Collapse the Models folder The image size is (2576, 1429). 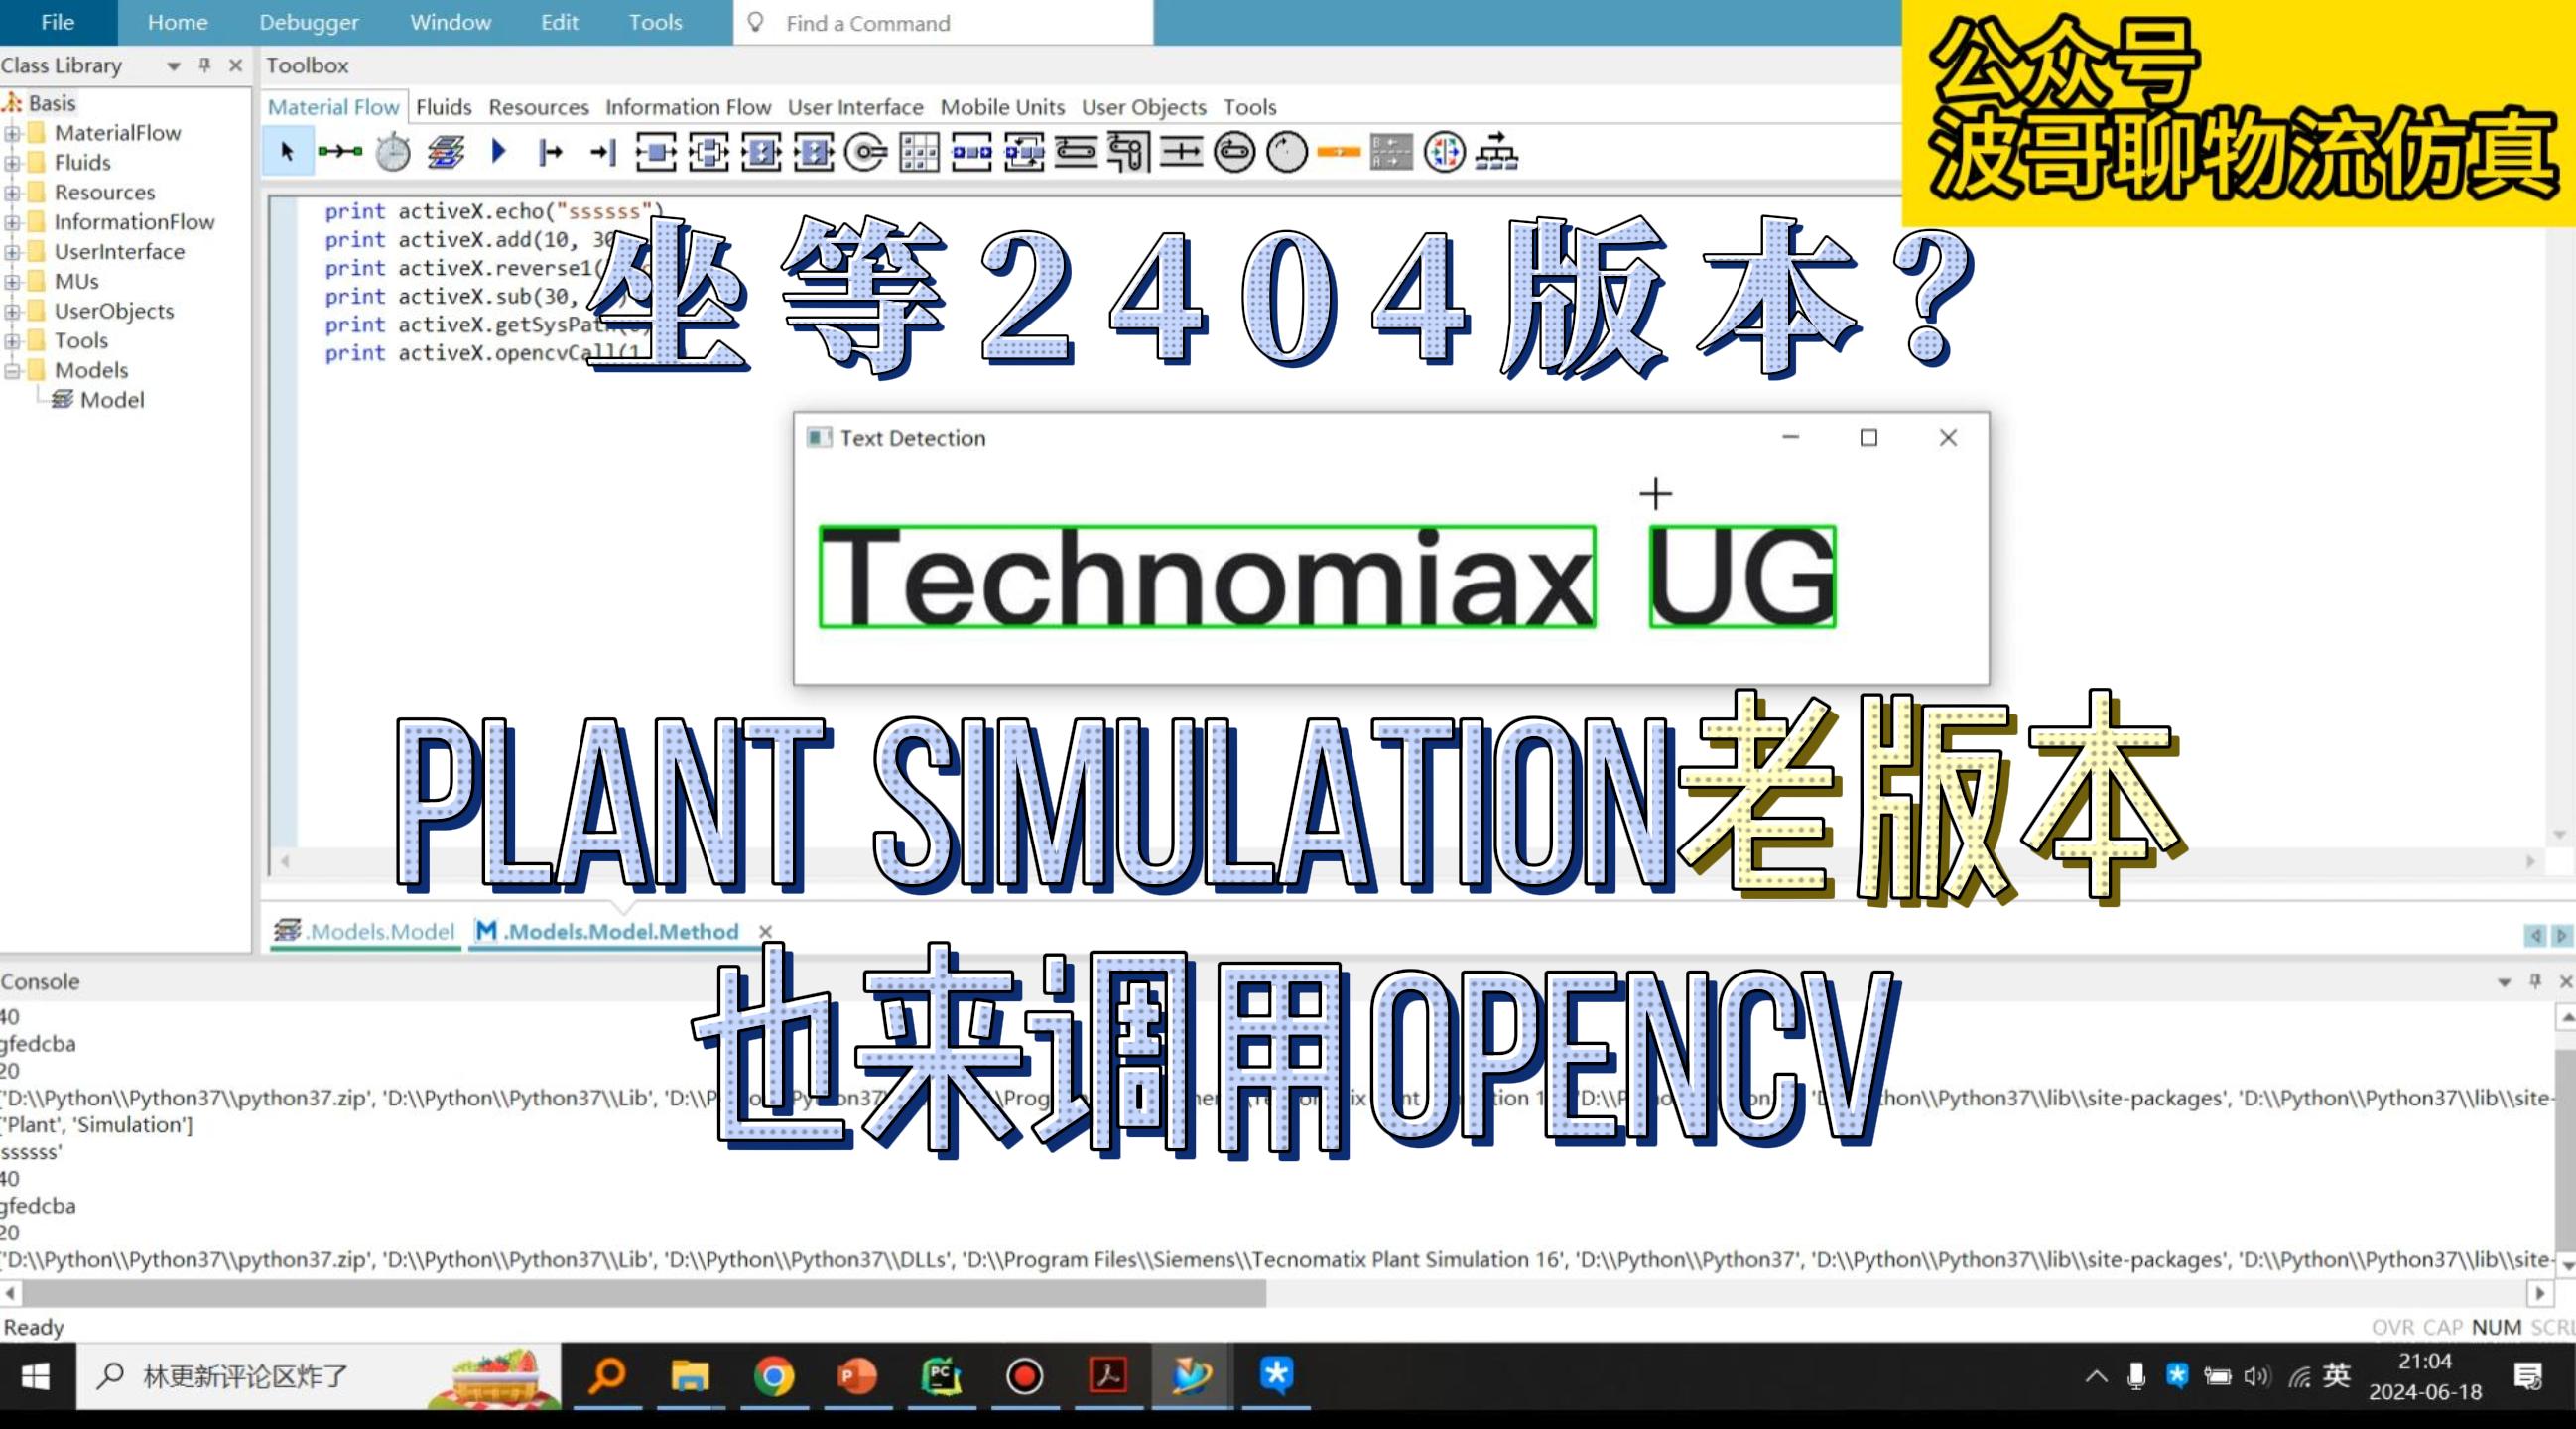click(12, 370)
